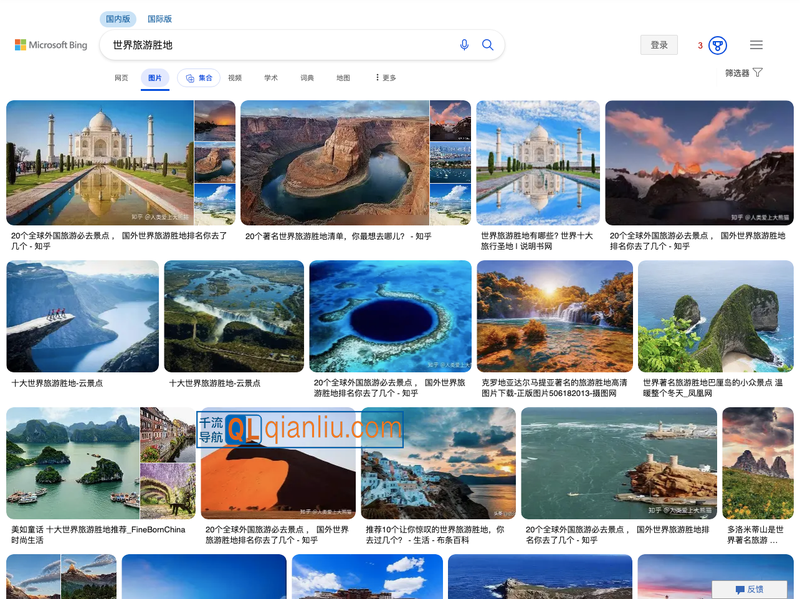Screen dimensions: 800x599
Task: Click the voice search microphone icon
Action: pyautogui.click(x=461, y=44)
